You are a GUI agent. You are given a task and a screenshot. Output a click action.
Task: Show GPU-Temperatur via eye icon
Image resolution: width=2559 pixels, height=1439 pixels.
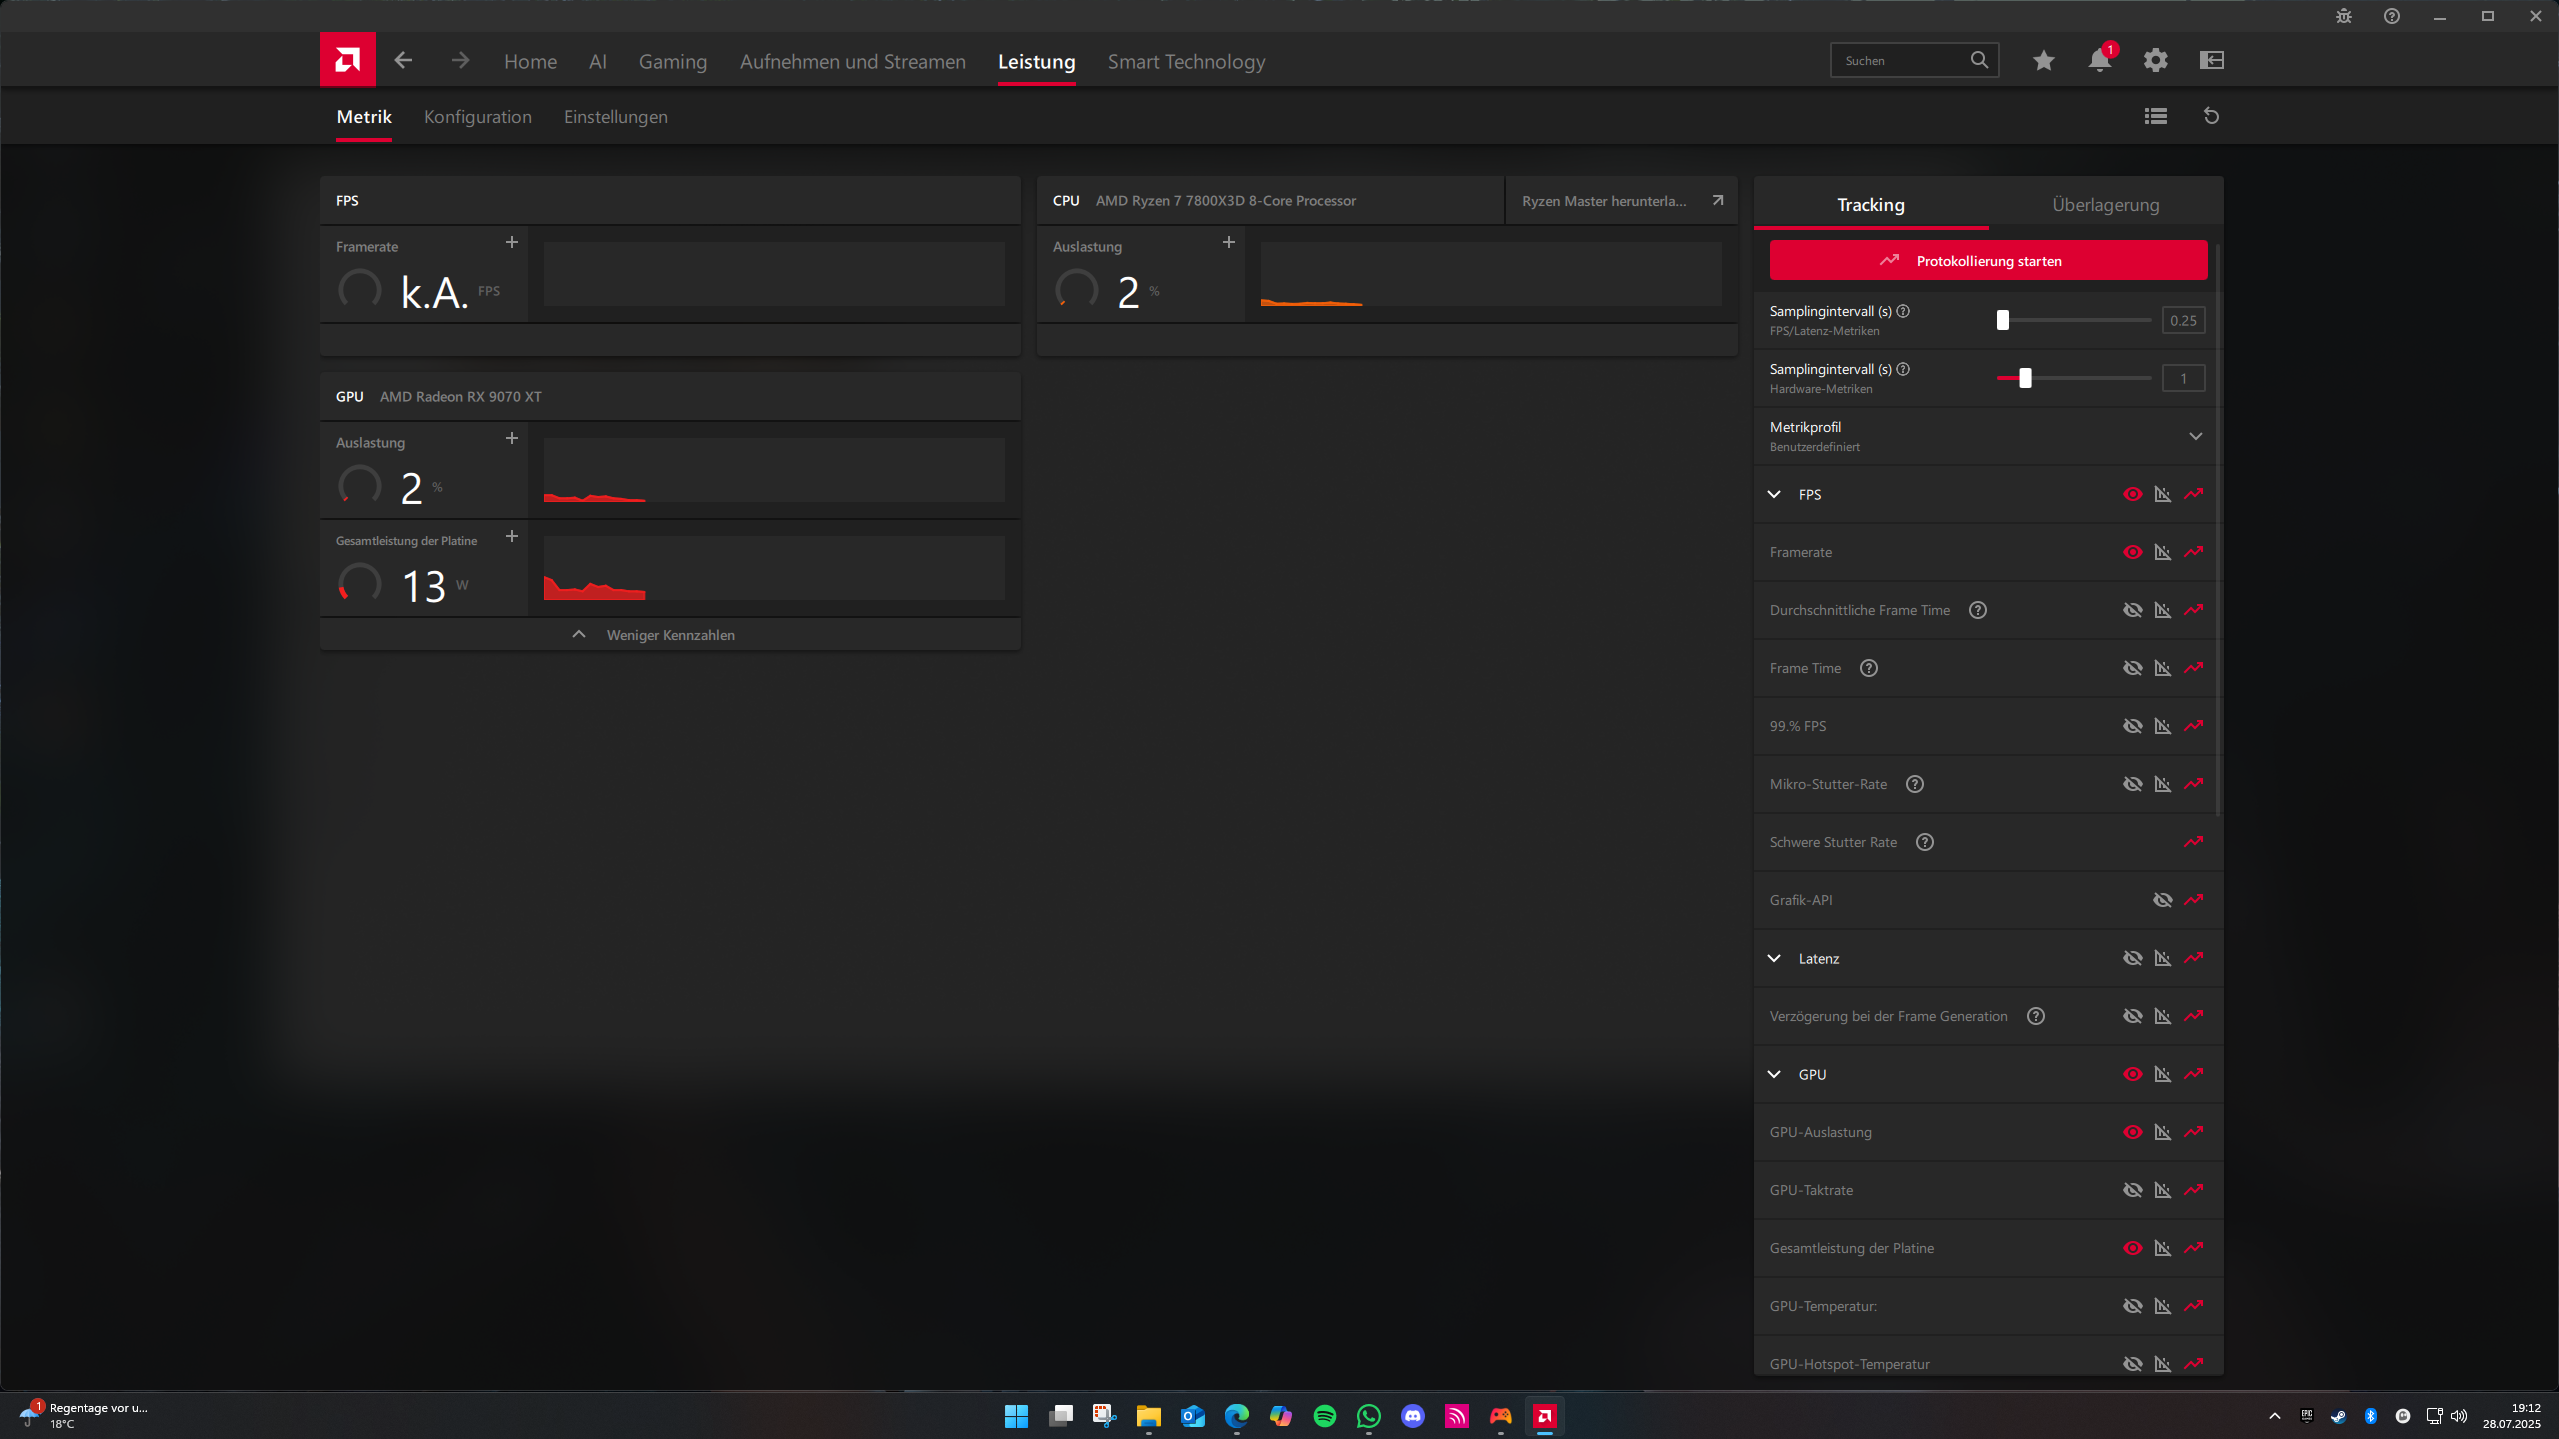(2132, 1306)
